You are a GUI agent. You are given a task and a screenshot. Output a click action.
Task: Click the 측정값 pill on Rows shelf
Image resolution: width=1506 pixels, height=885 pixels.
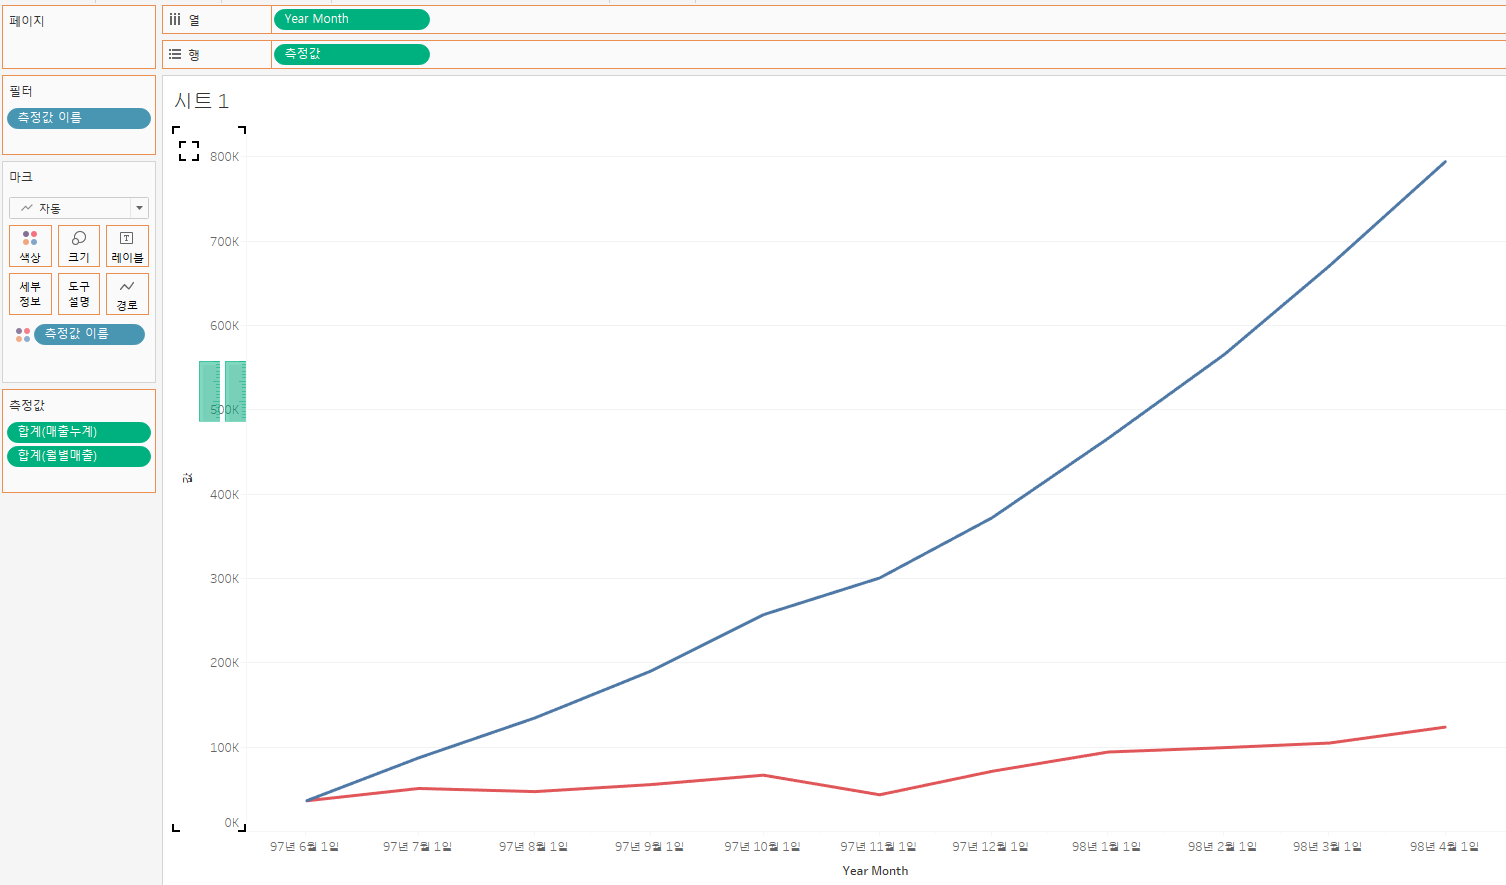[x=351, y=54]
